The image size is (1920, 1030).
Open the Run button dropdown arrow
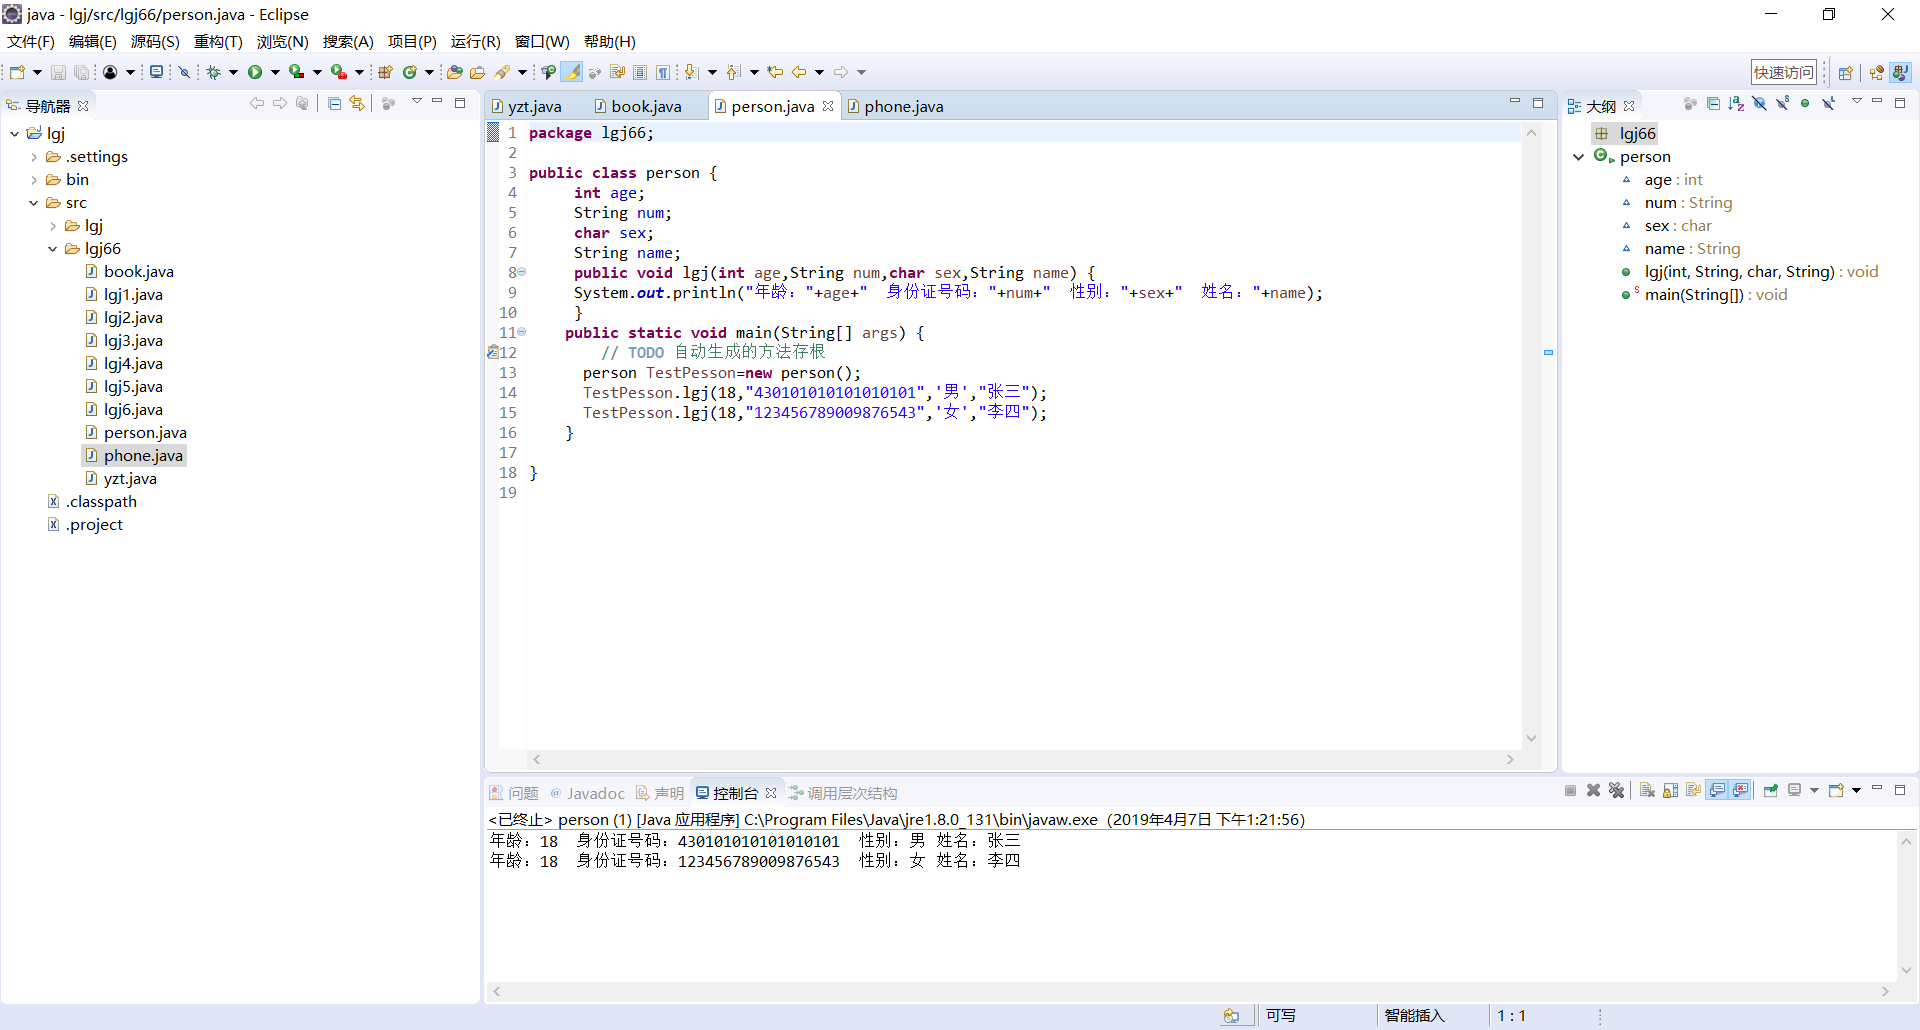275,72
